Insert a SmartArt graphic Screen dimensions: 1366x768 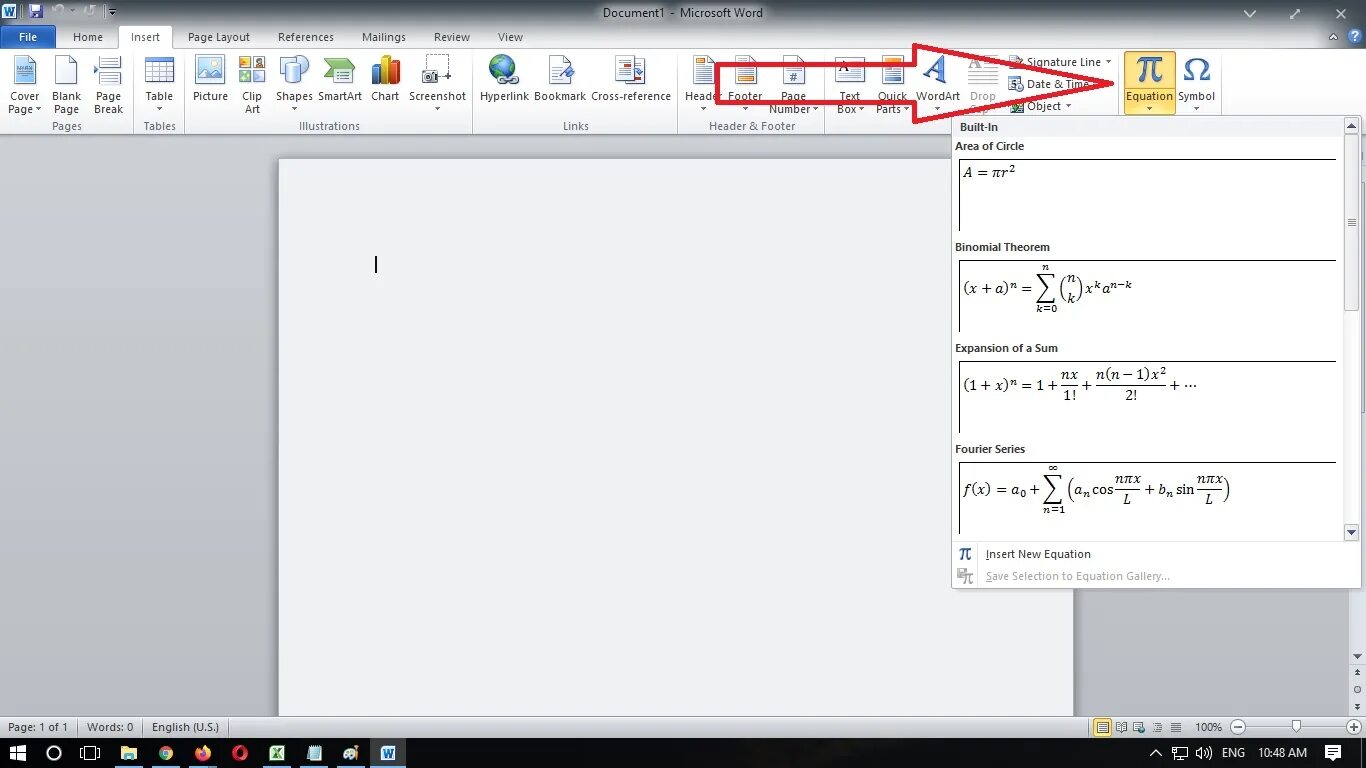click(340, 80)
